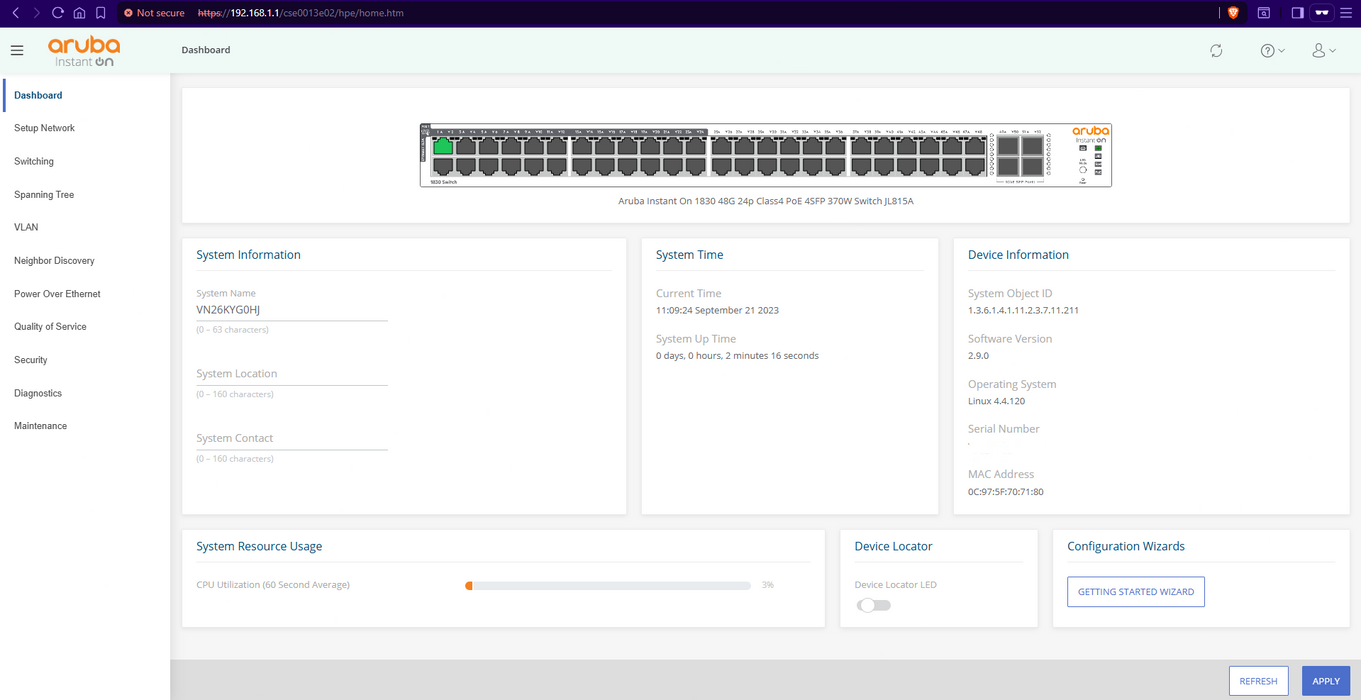Select SFP port 52 on the switch image
This screenshot has height=700, width=1361.
click(x=1032, y=167)
